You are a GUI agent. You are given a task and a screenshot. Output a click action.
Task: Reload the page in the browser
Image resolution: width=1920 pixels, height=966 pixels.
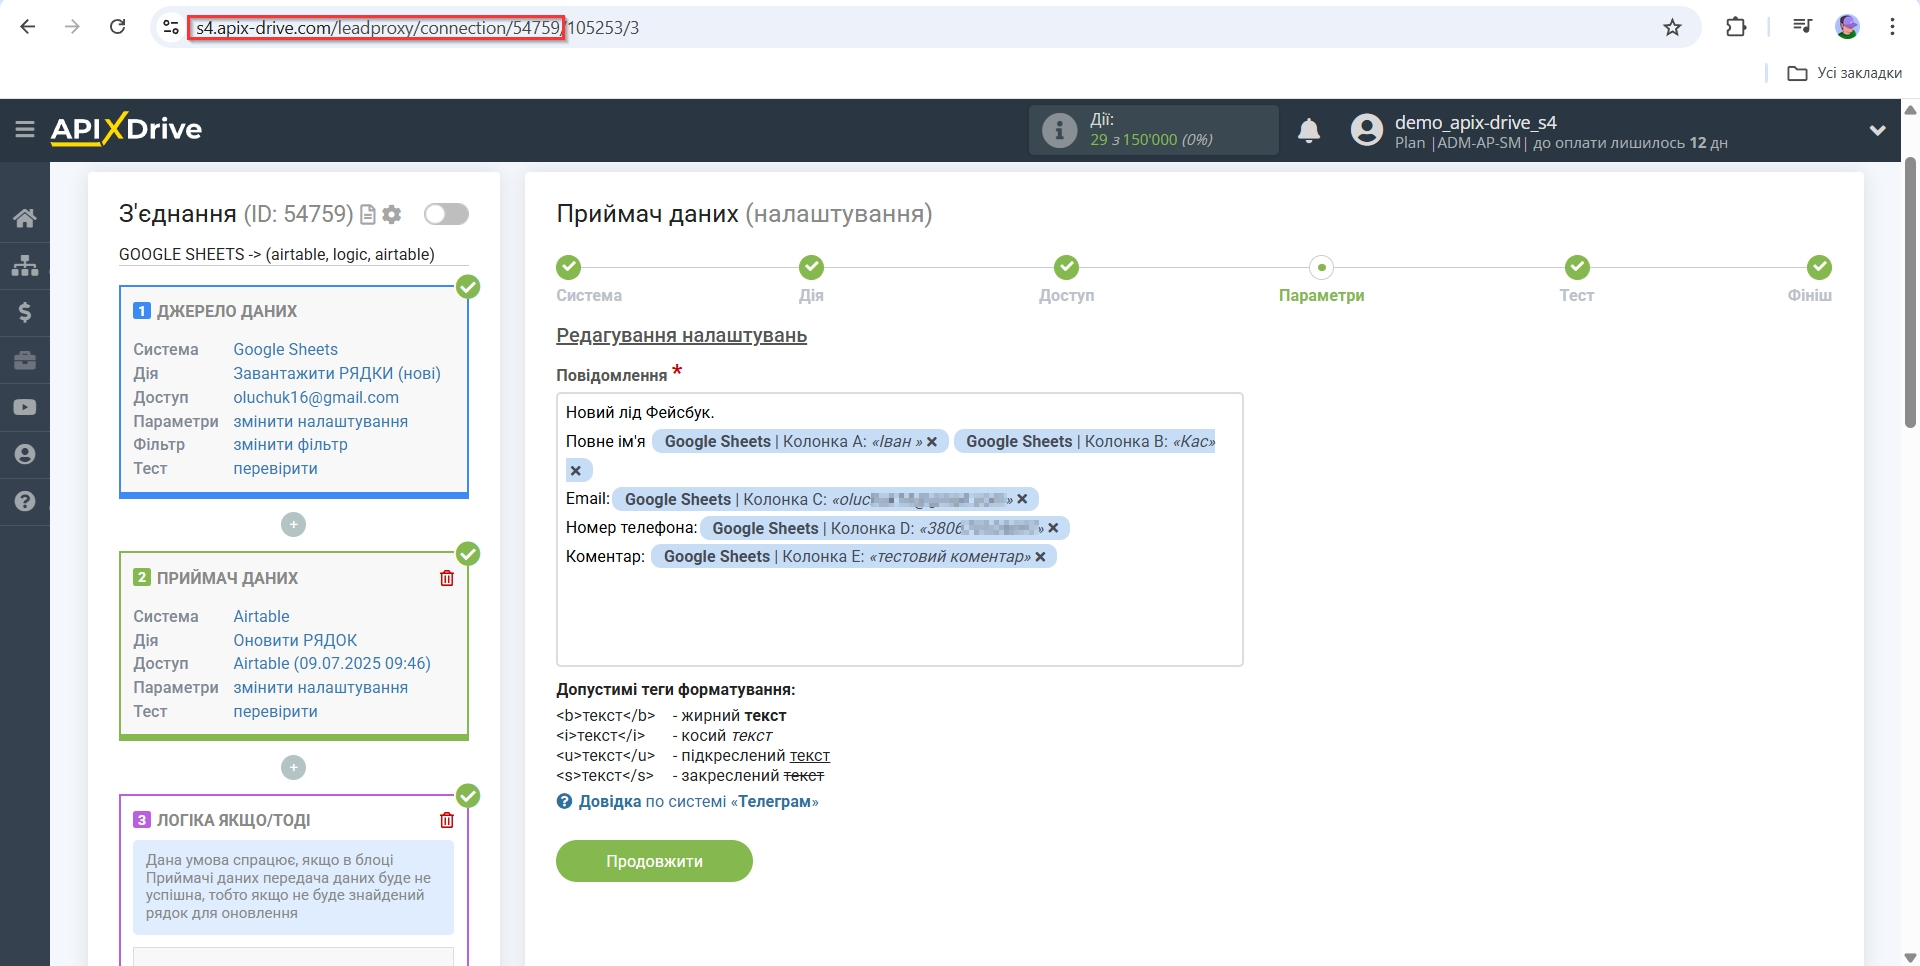tap(117, 27)
